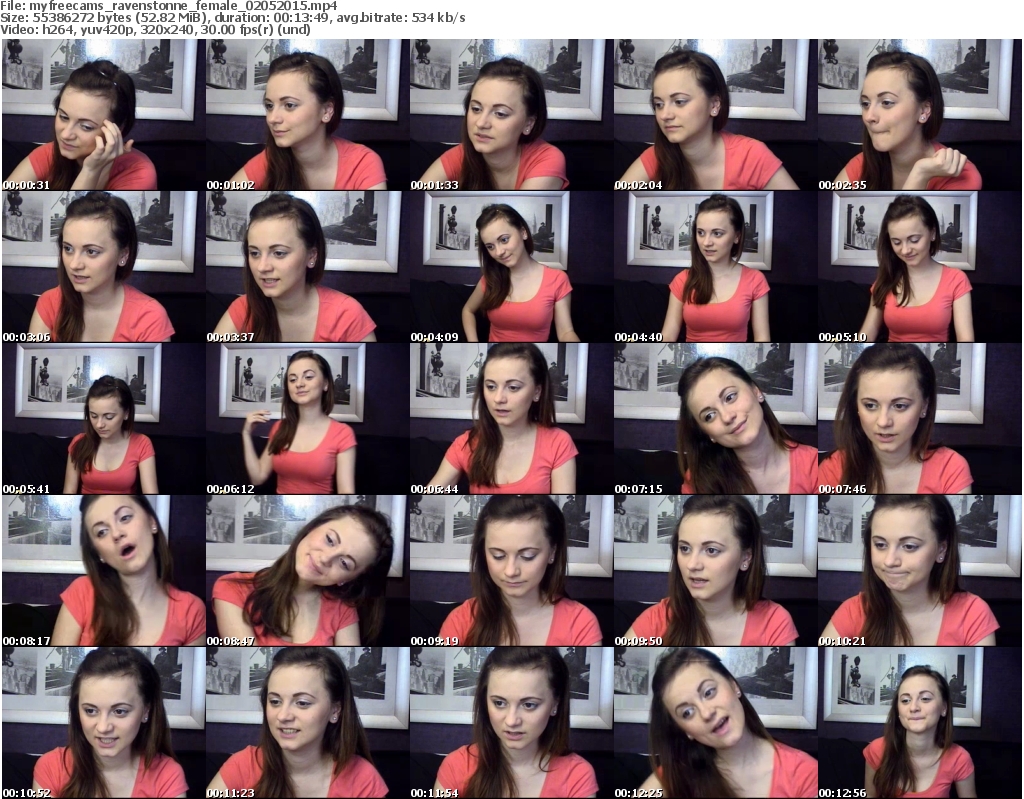This screenshot has height=799, width=1024.
Task: Open the 00:08:17 frame thumbnail
Action: [x=103, y=571]
